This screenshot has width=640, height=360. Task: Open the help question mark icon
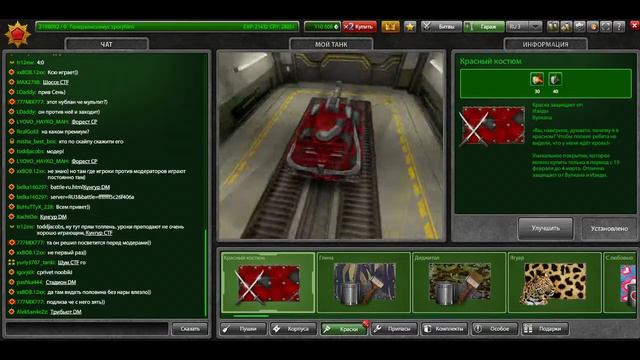pyautogui.click(x=619, y=27)
